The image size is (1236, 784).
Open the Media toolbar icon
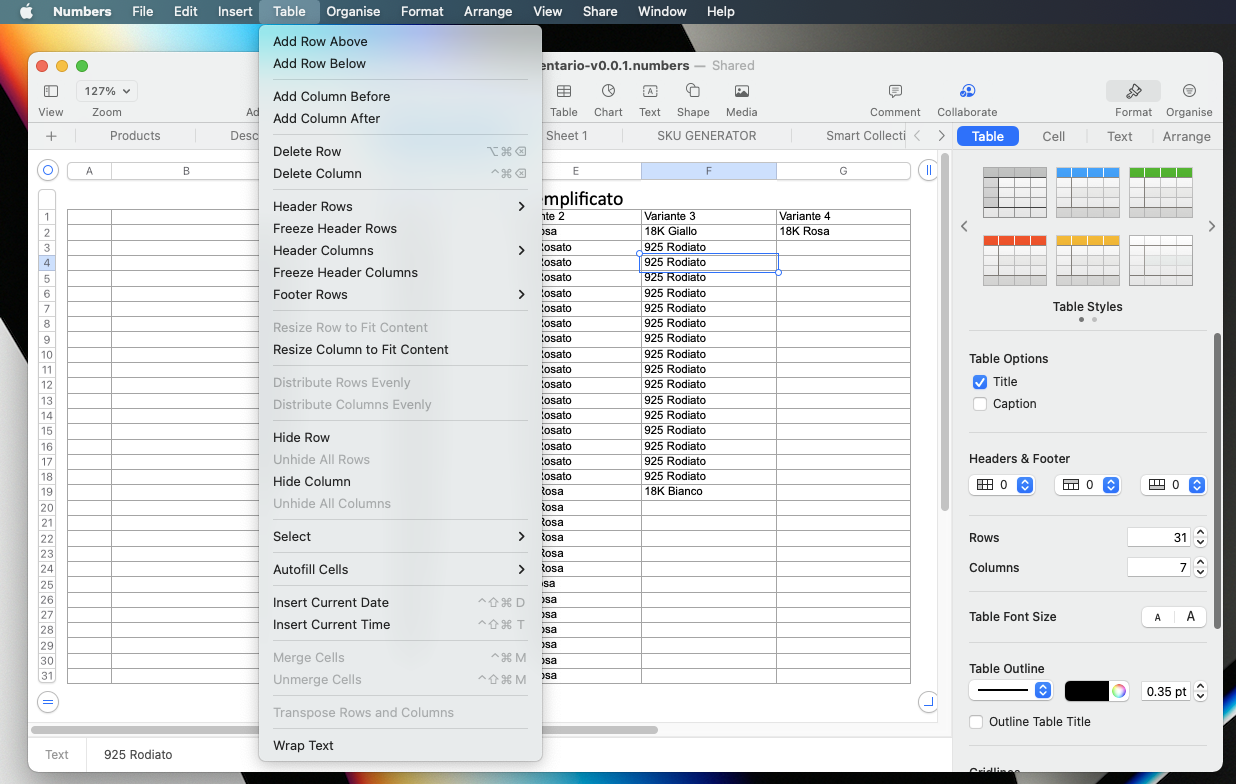pos(741,91)
